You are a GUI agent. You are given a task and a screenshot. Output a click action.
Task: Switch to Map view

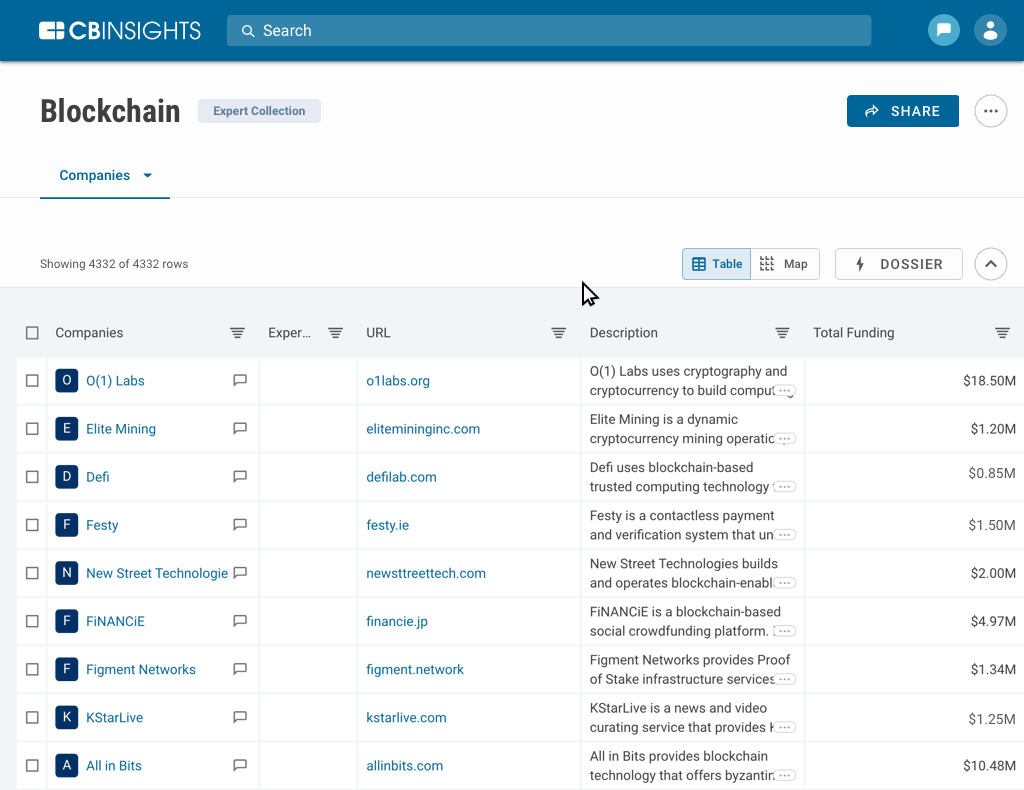[x=785, y=264]
